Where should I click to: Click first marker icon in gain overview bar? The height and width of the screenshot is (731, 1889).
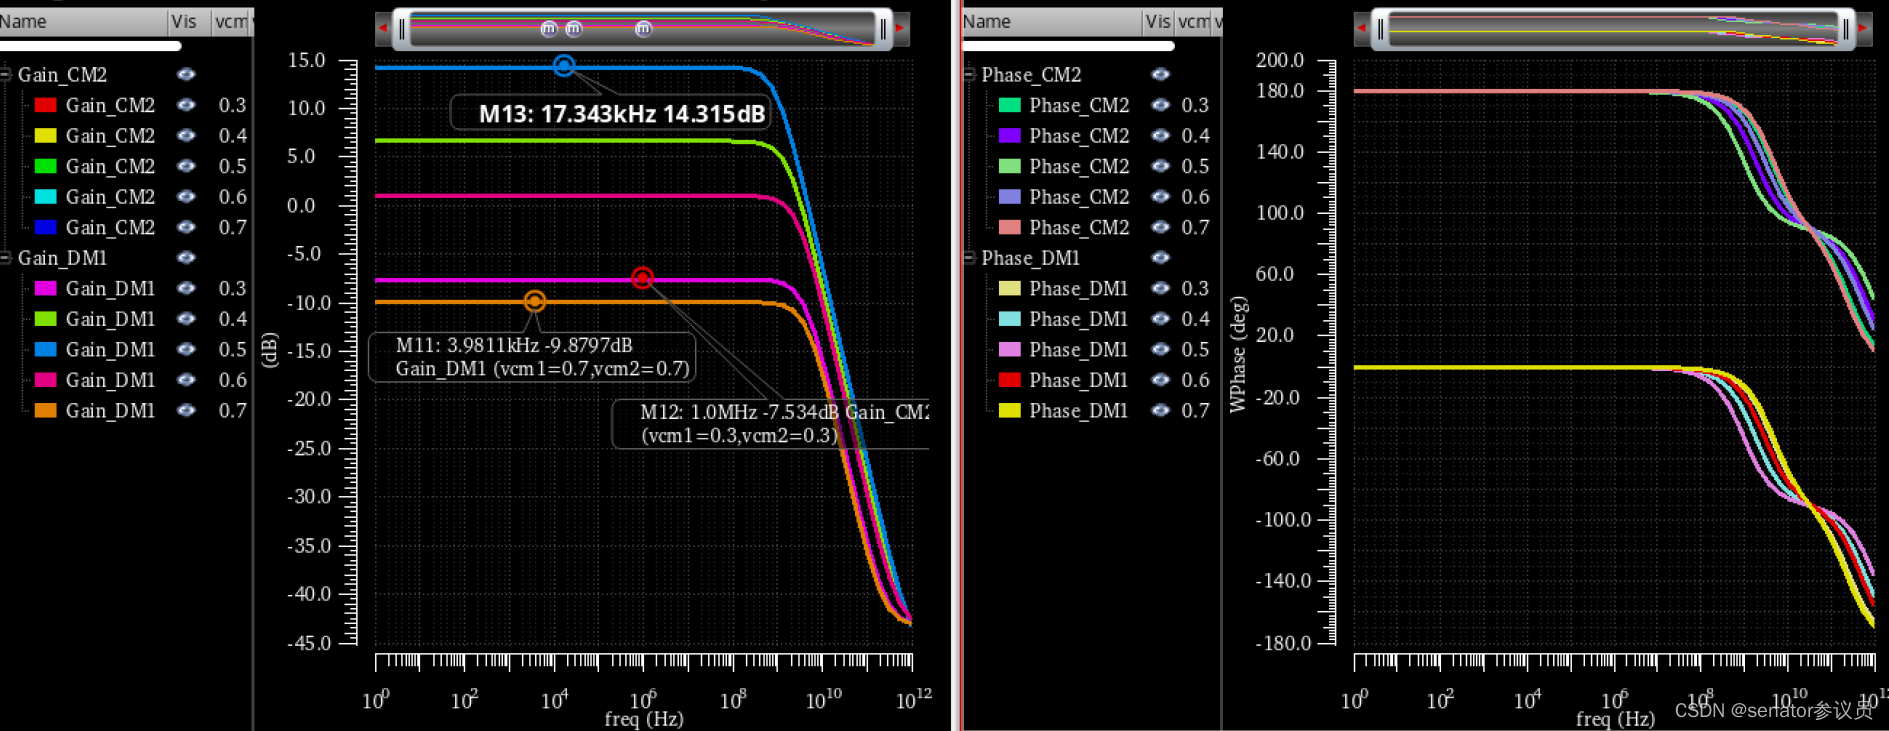pyautogui.click(x=548, y=29)
